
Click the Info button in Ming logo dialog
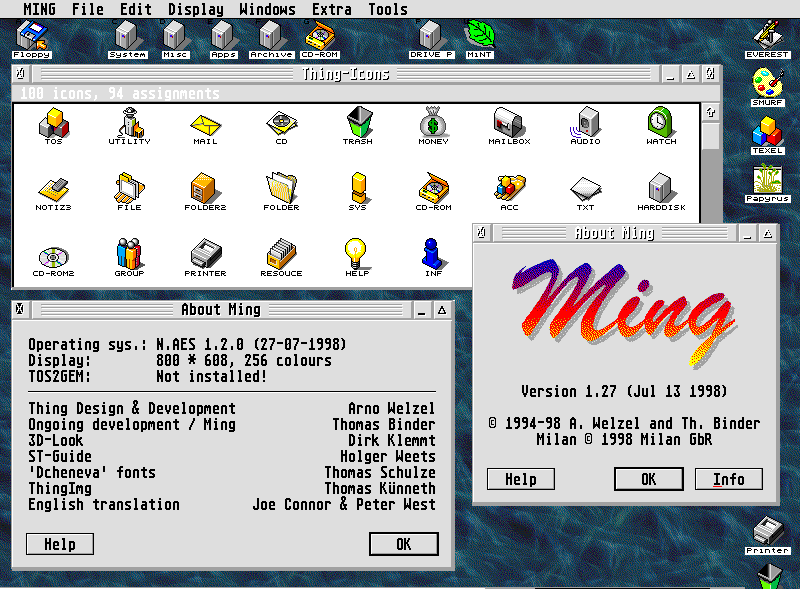pos(729,479)
